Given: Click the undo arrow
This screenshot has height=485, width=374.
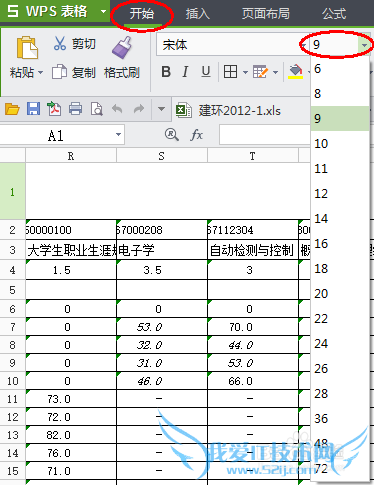Looking at the screenshot, I should tap(117, 109).
